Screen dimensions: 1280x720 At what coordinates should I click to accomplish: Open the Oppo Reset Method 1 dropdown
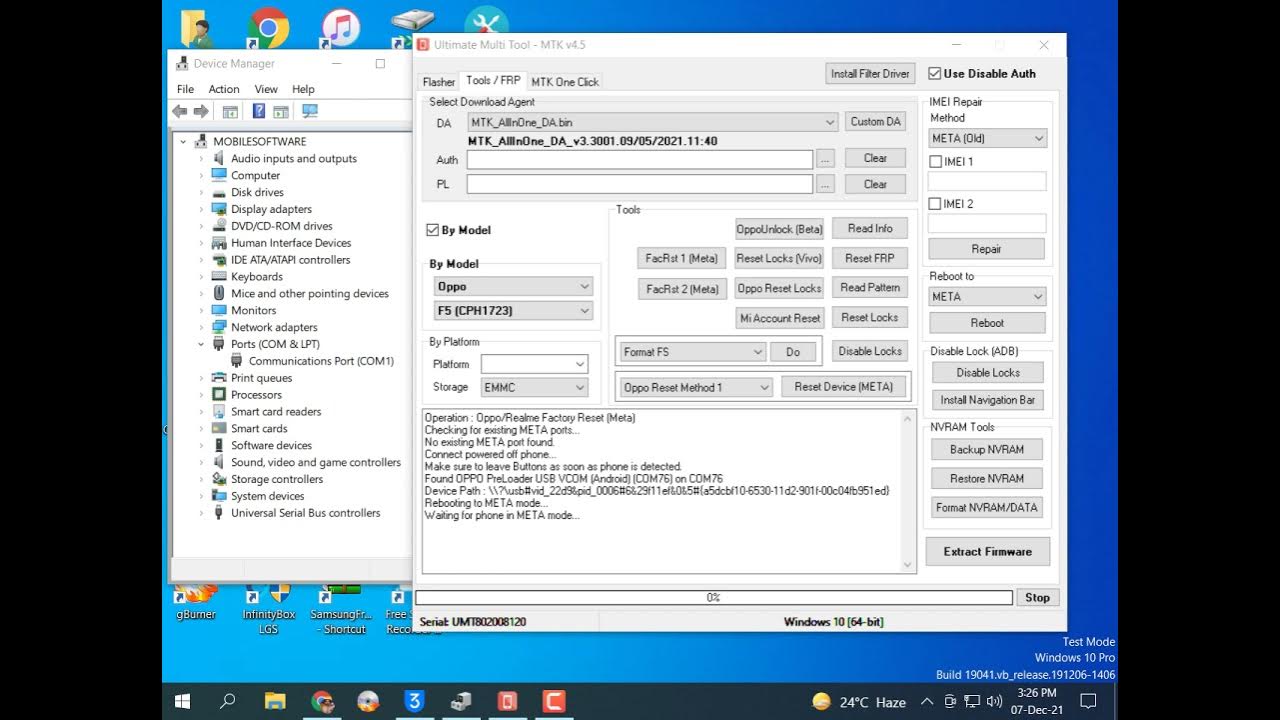pos(696,387)
